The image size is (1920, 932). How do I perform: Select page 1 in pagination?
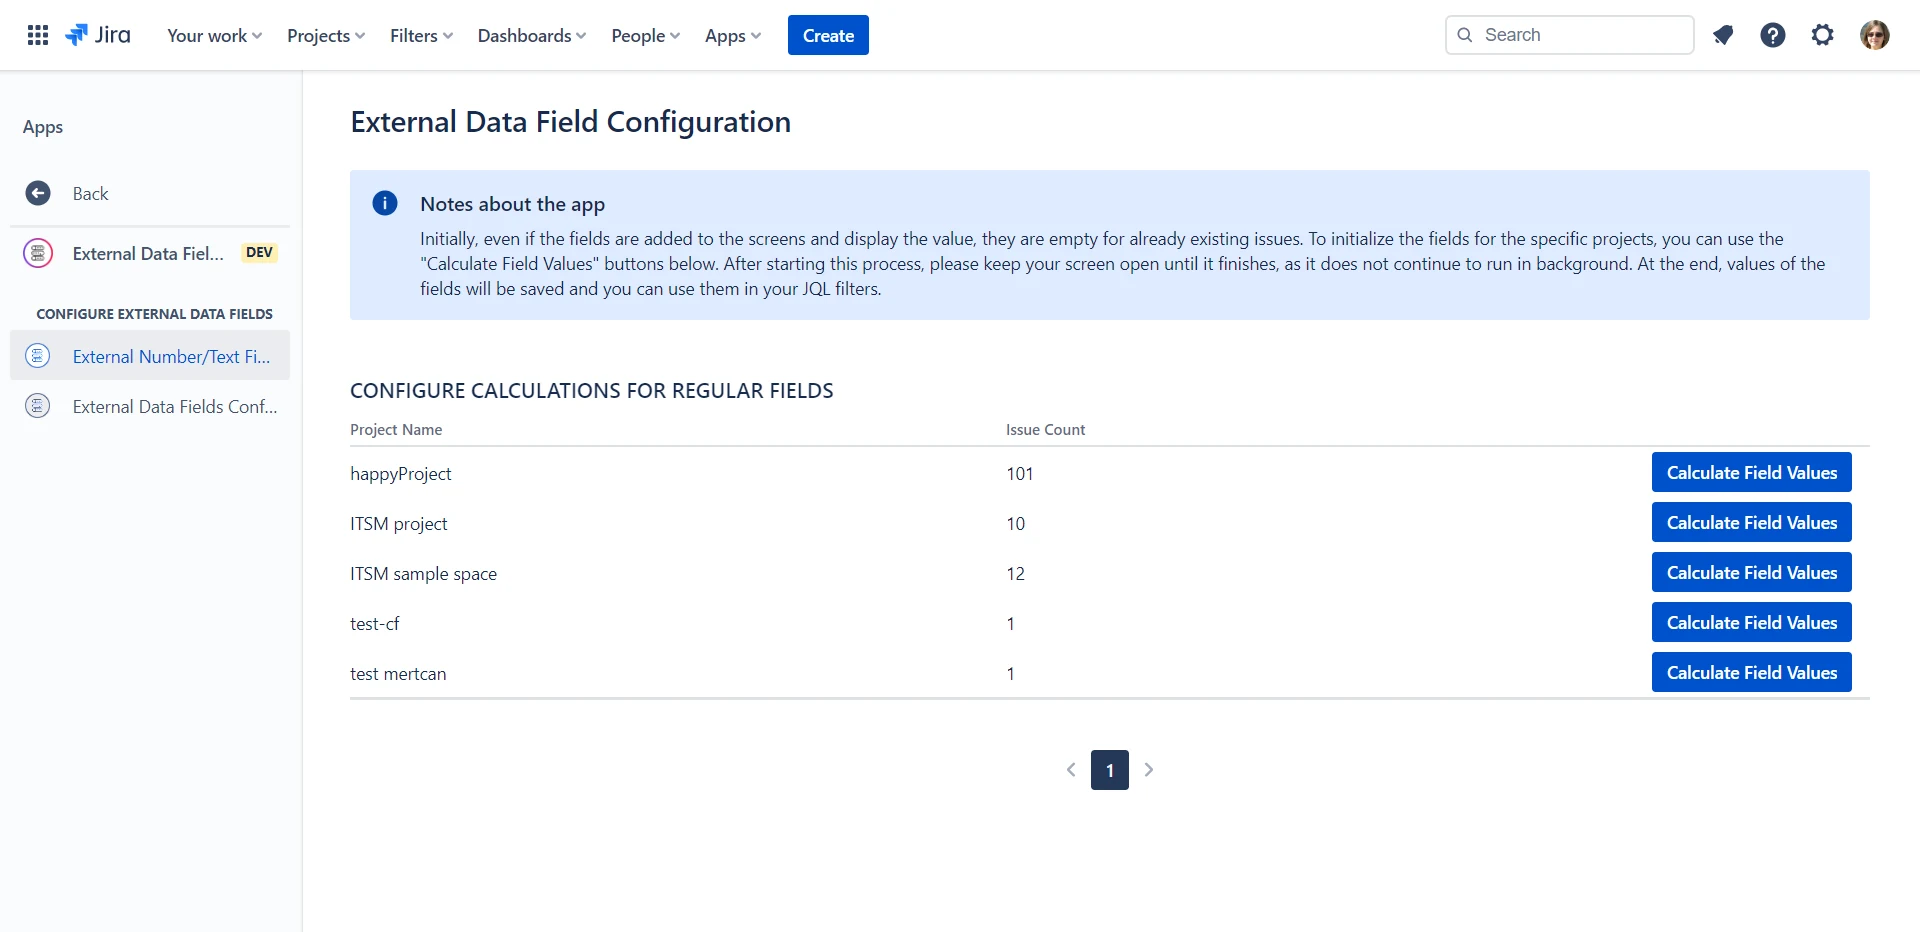point(1110,770)
